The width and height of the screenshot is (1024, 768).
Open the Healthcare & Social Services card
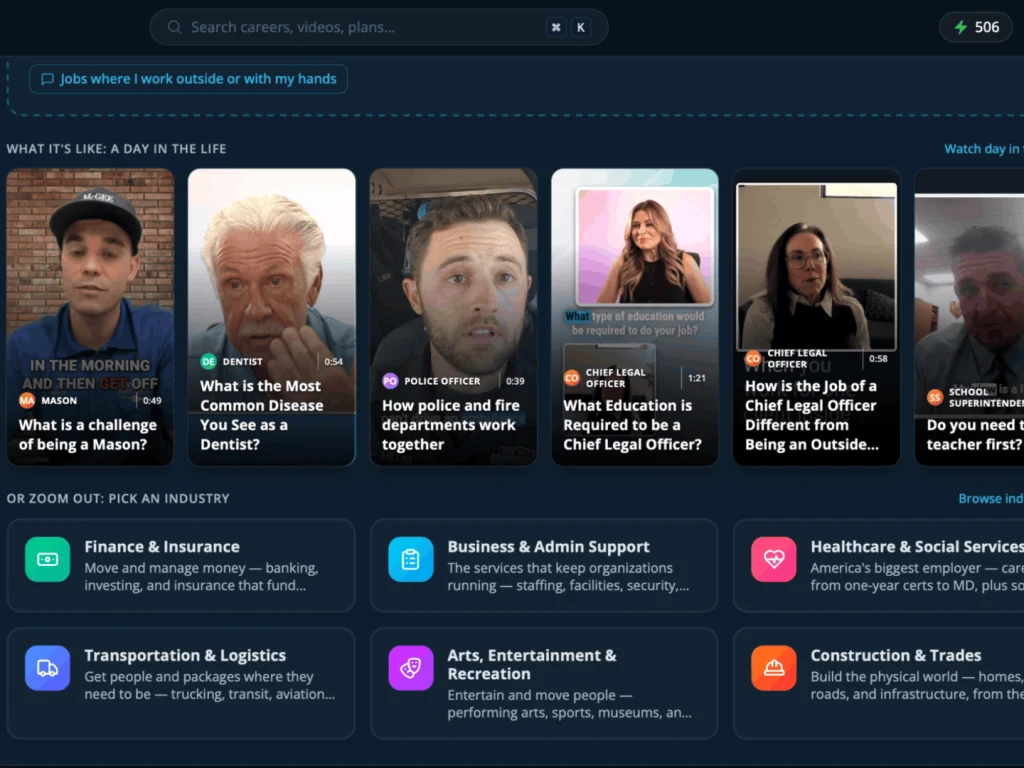[878, 566]
